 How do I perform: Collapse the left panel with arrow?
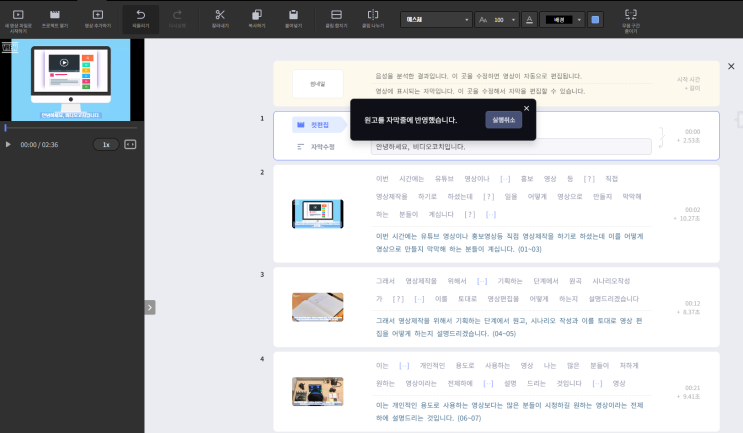150,307
